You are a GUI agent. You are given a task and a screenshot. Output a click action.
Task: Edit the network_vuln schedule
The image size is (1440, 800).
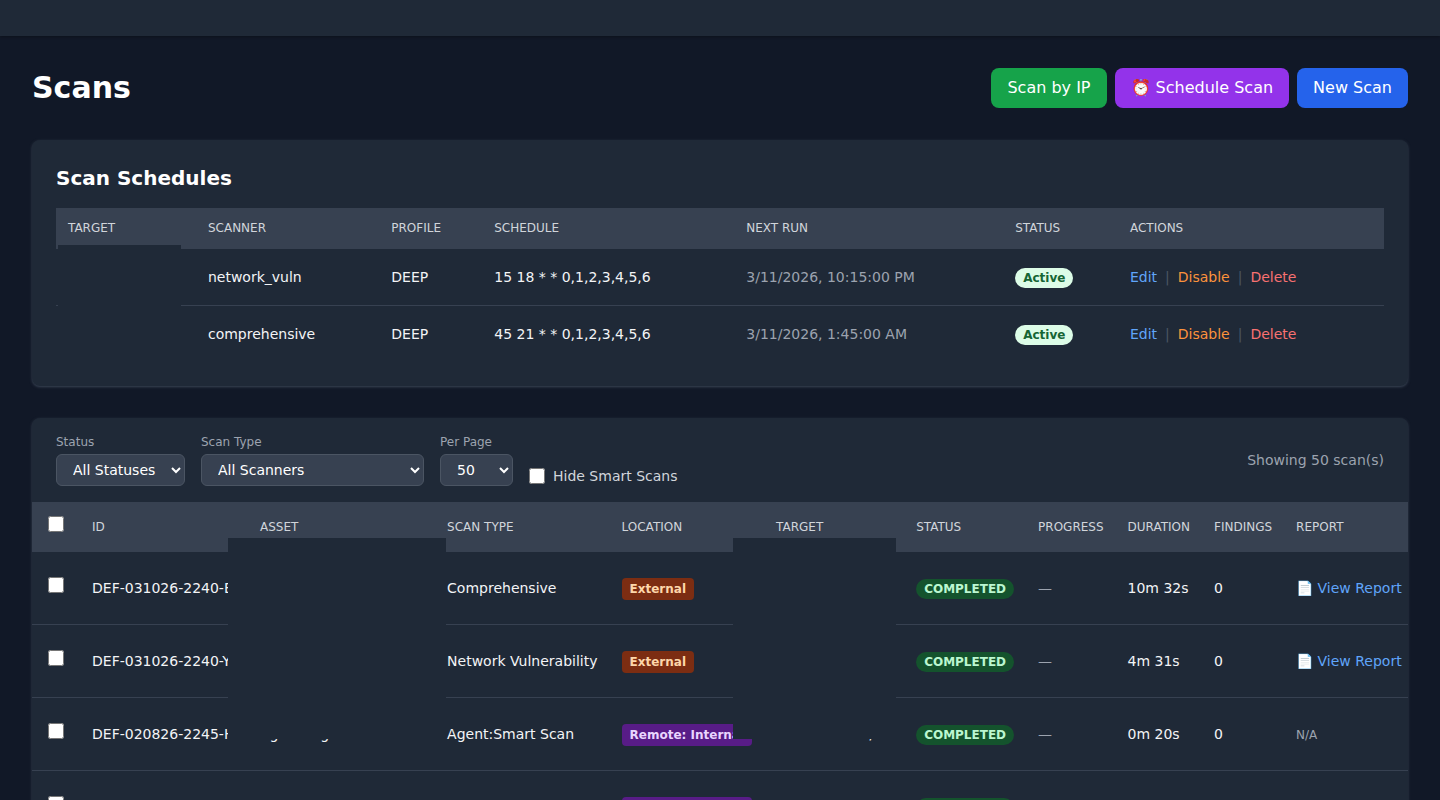[x=1143, y=277]
